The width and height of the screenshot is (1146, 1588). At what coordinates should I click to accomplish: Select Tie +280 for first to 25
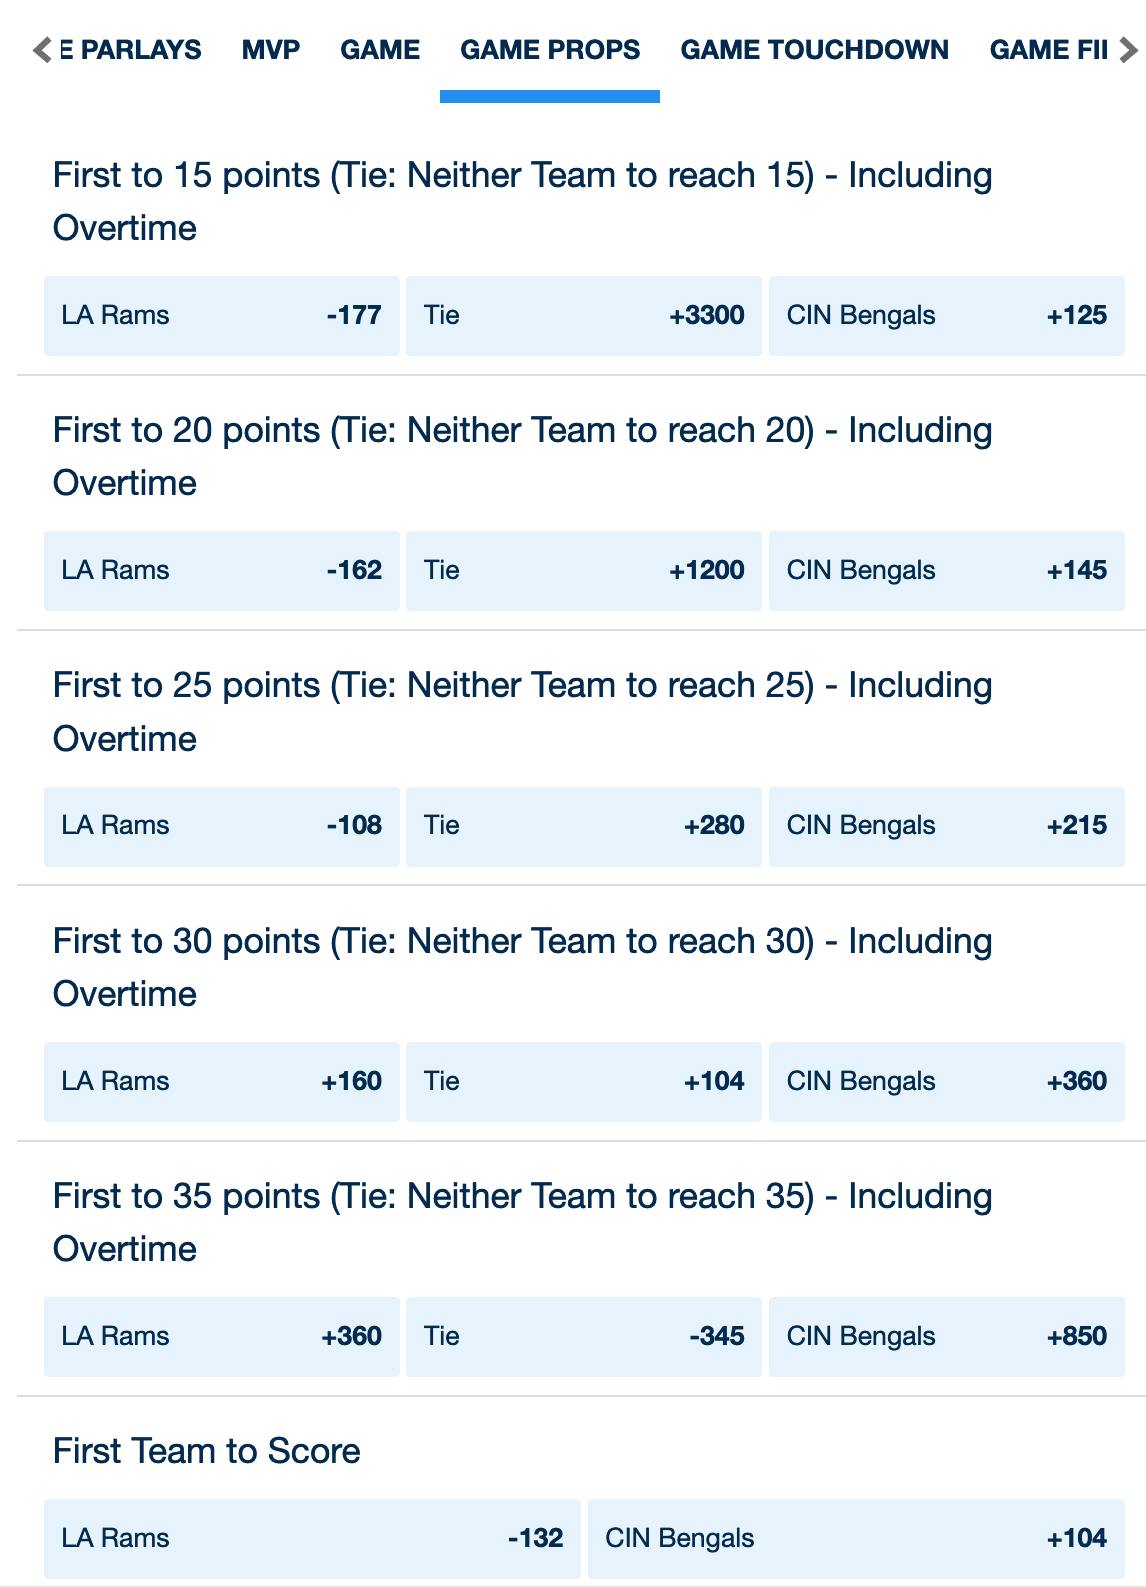coord(584,826)
